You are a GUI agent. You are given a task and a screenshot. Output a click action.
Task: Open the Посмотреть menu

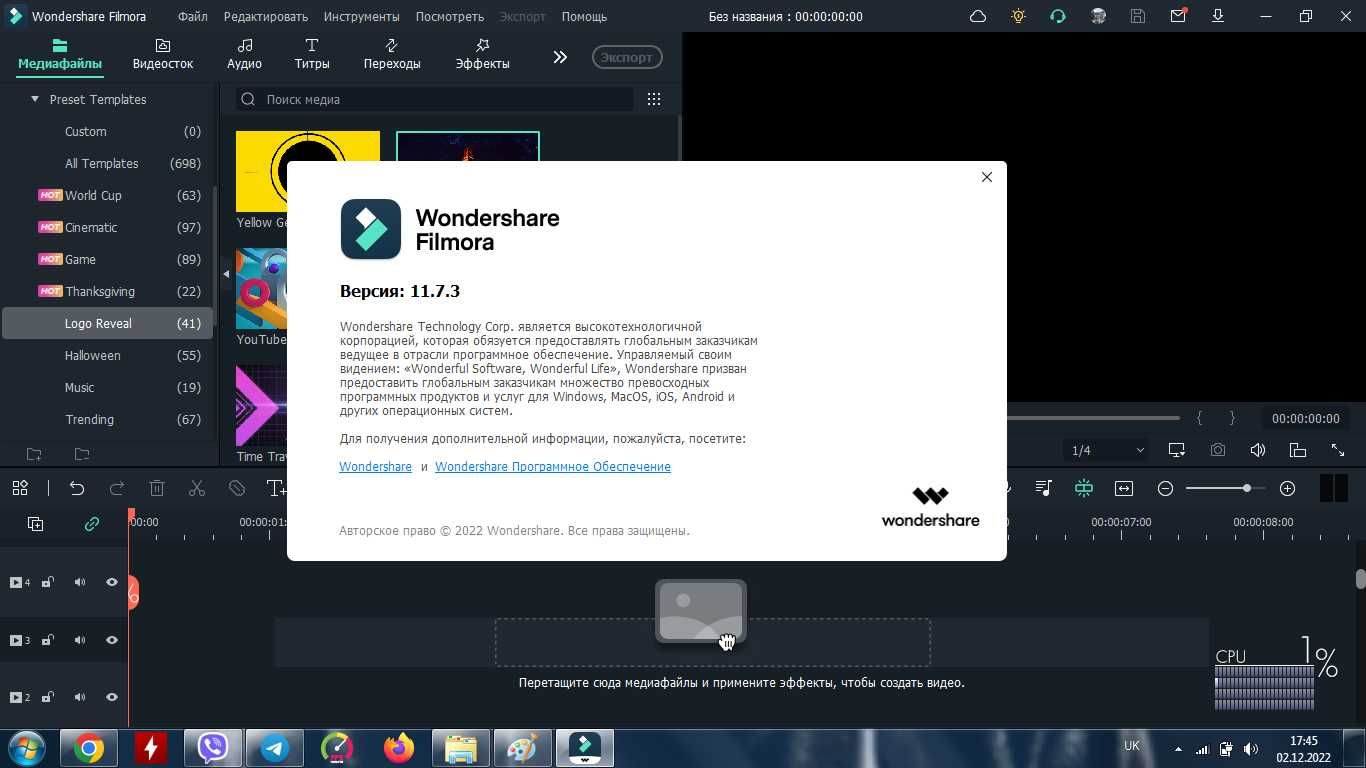(x=449, y=16)
